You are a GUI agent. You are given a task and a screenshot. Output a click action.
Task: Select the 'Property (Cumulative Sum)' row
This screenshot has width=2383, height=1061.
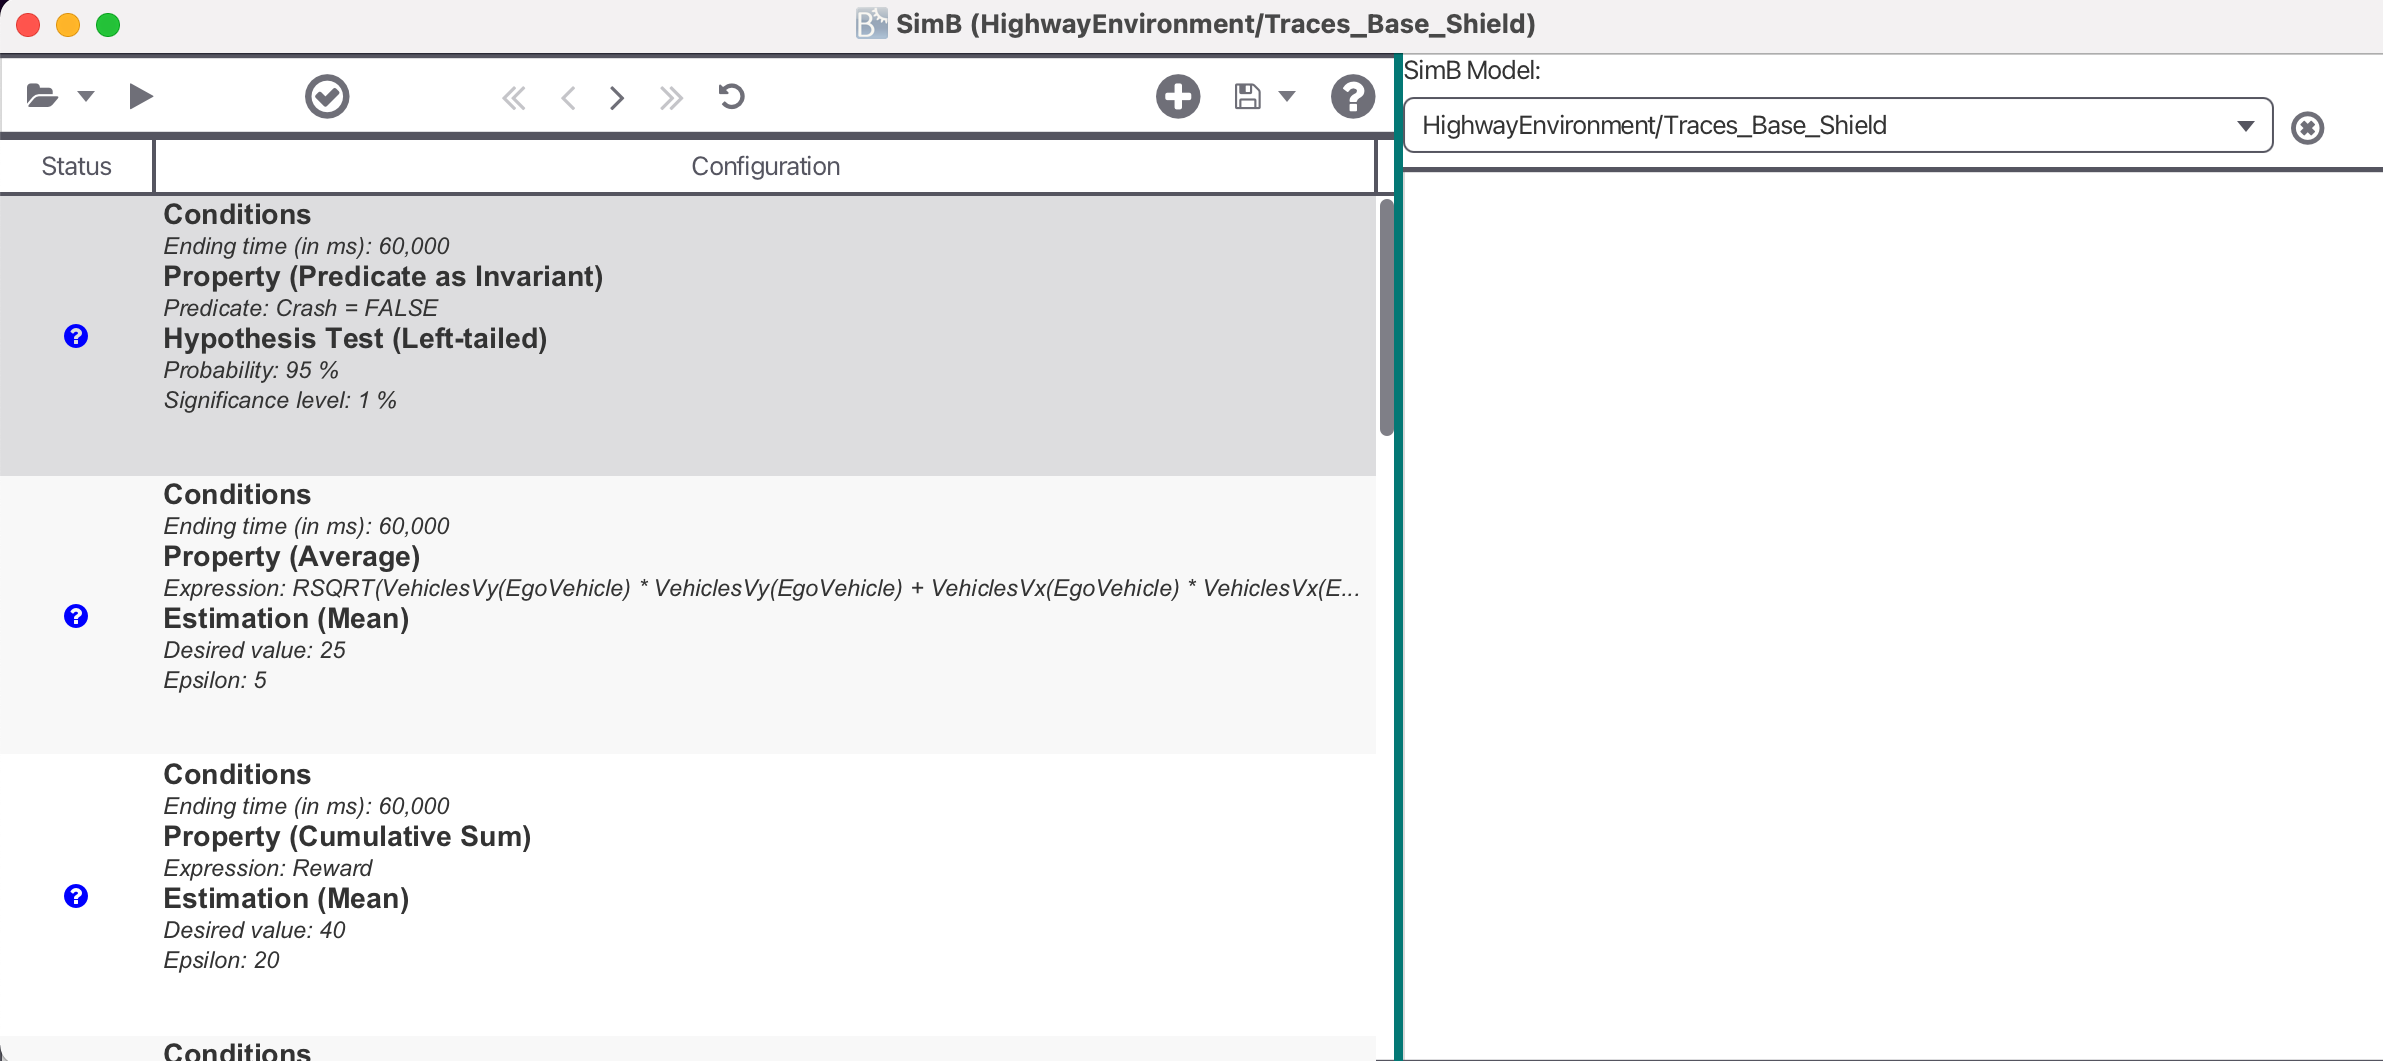pos(347,837)
